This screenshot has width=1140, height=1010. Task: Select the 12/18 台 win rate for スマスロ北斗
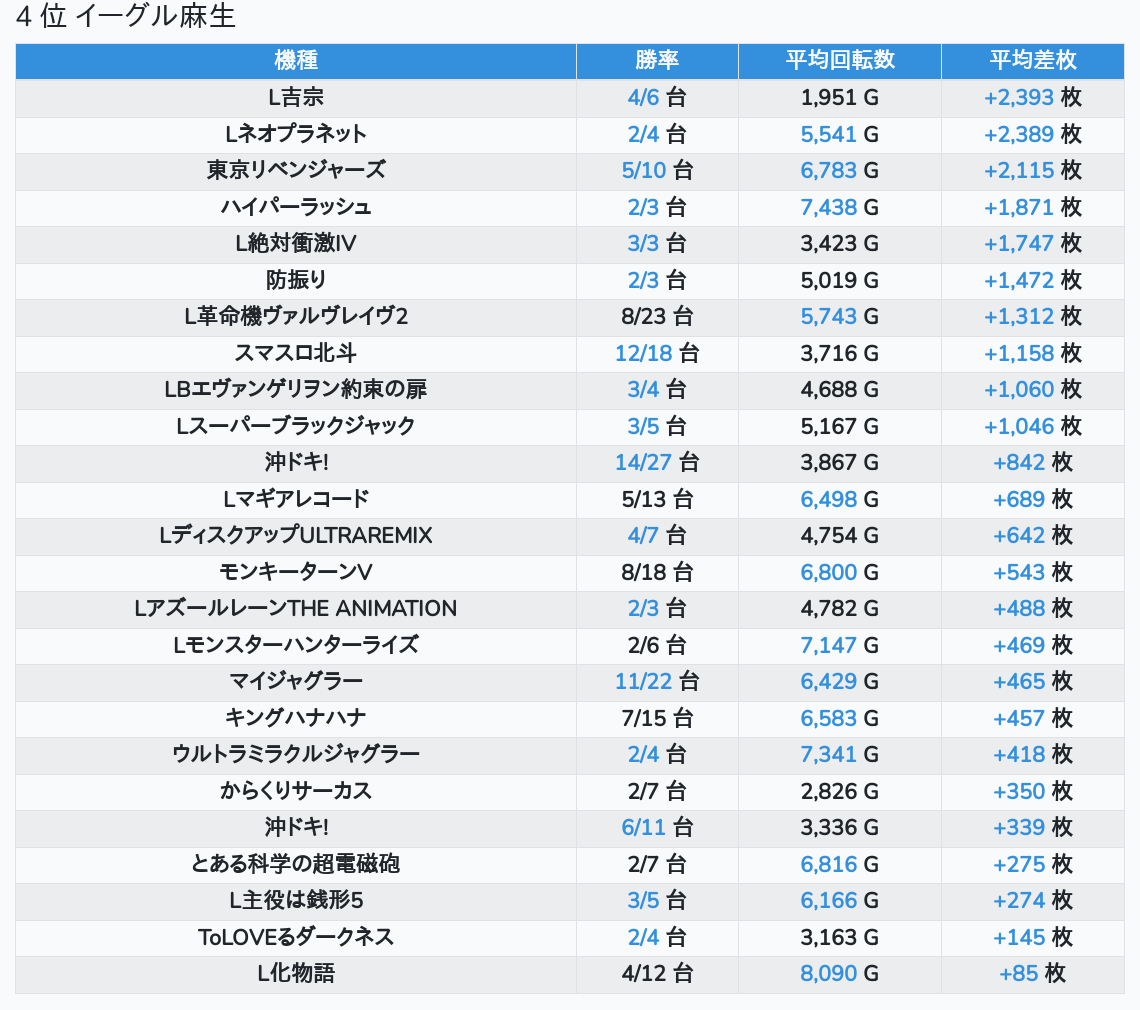(x=657, y=353)
